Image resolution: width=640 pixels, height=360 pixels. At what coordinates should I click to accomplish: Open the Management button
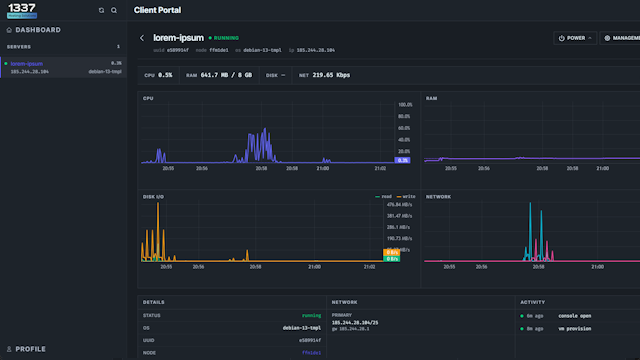620,38
